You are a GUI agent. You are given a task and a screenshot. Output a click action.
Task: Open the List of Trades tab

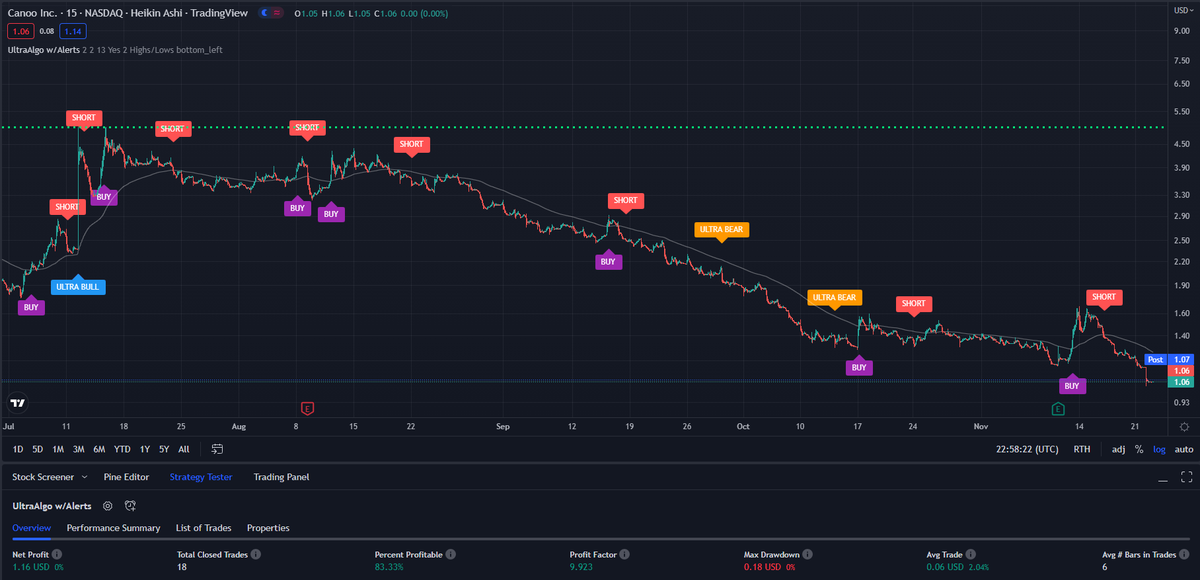pos(203,527)
